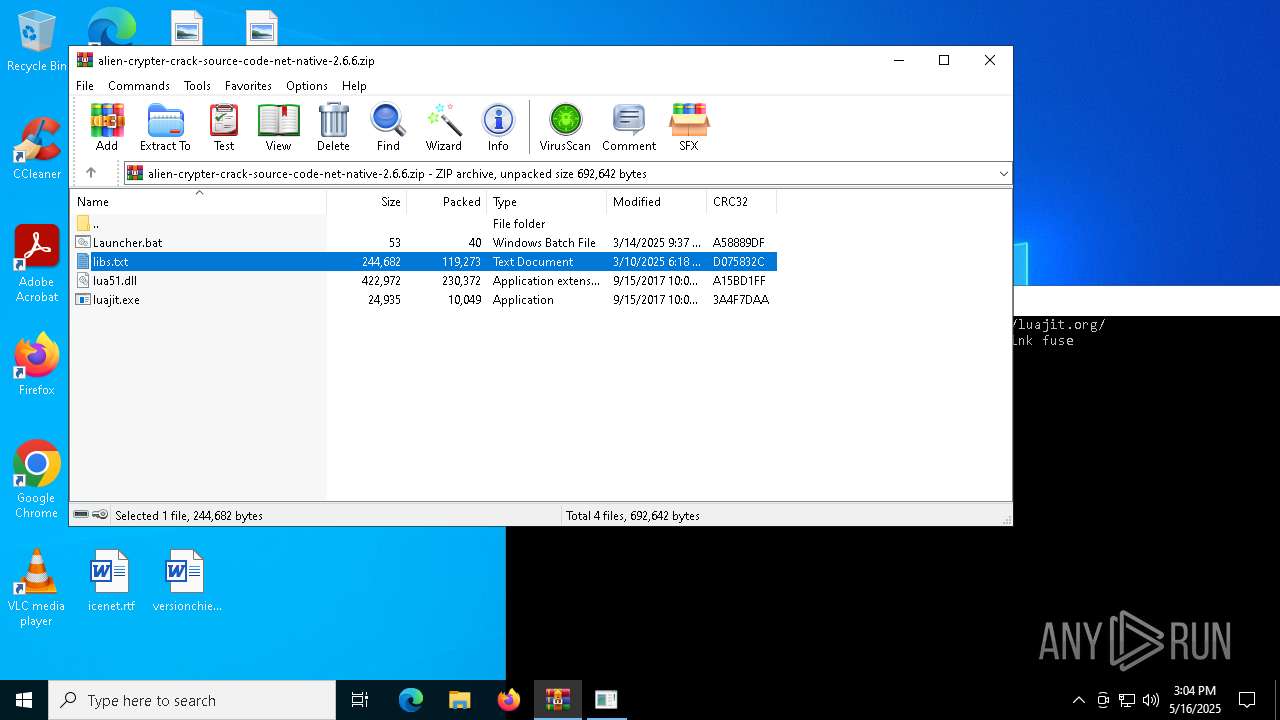Click the disk icon in status bar
This screenshot has width=1280, height=720.
coord(81,515)
